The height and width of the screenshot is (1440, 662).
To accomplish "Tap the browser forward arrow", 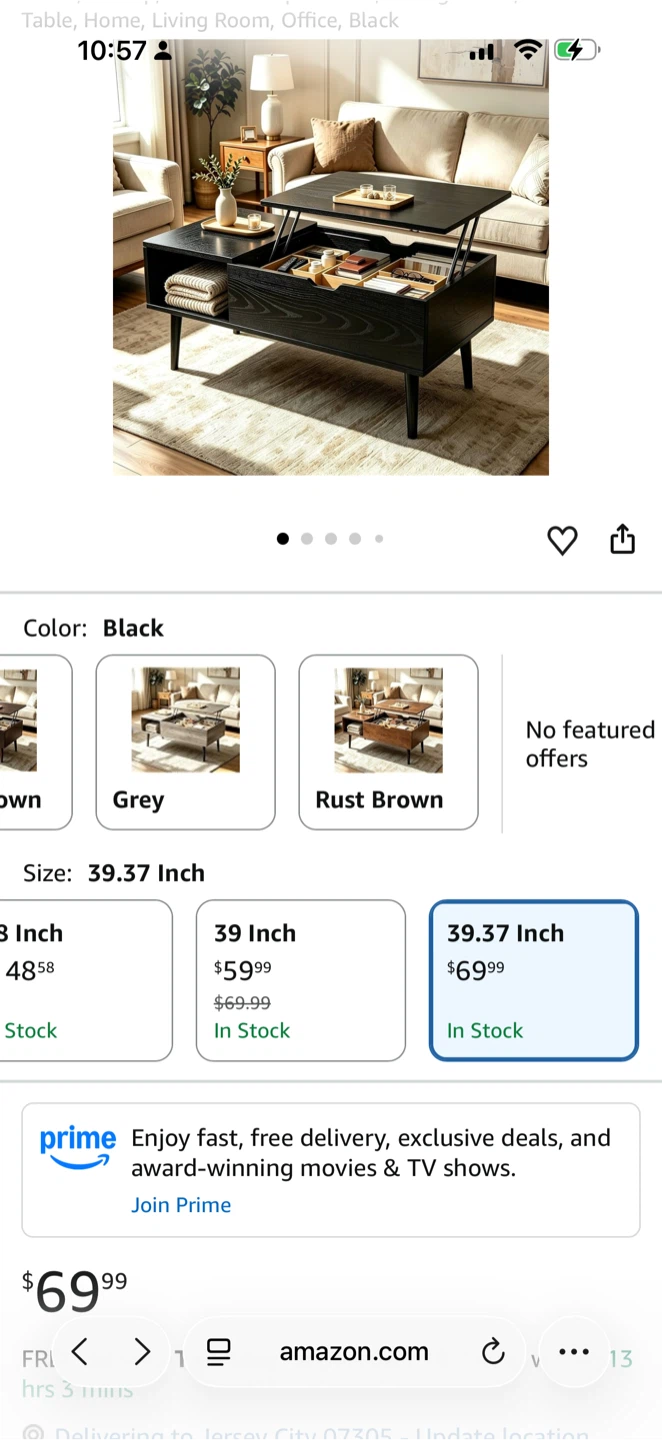I will pos(142,1352).
